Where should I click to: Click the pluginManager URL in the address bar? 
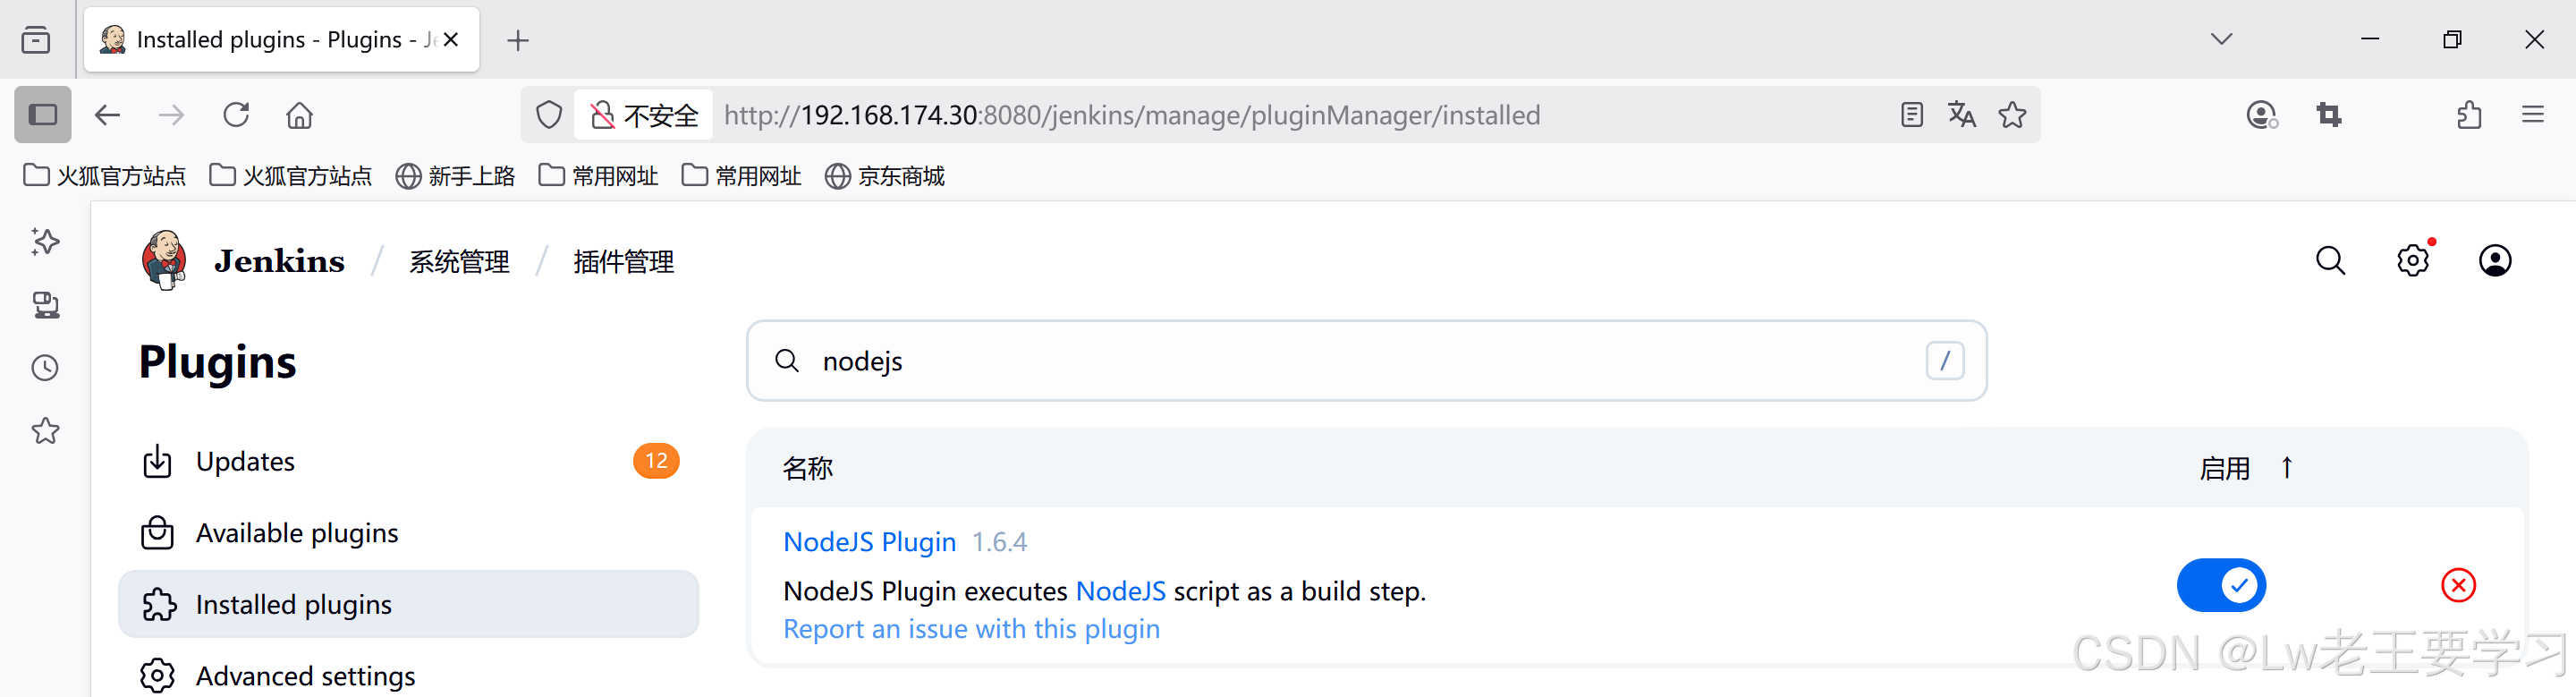(x=1131, y=115)
